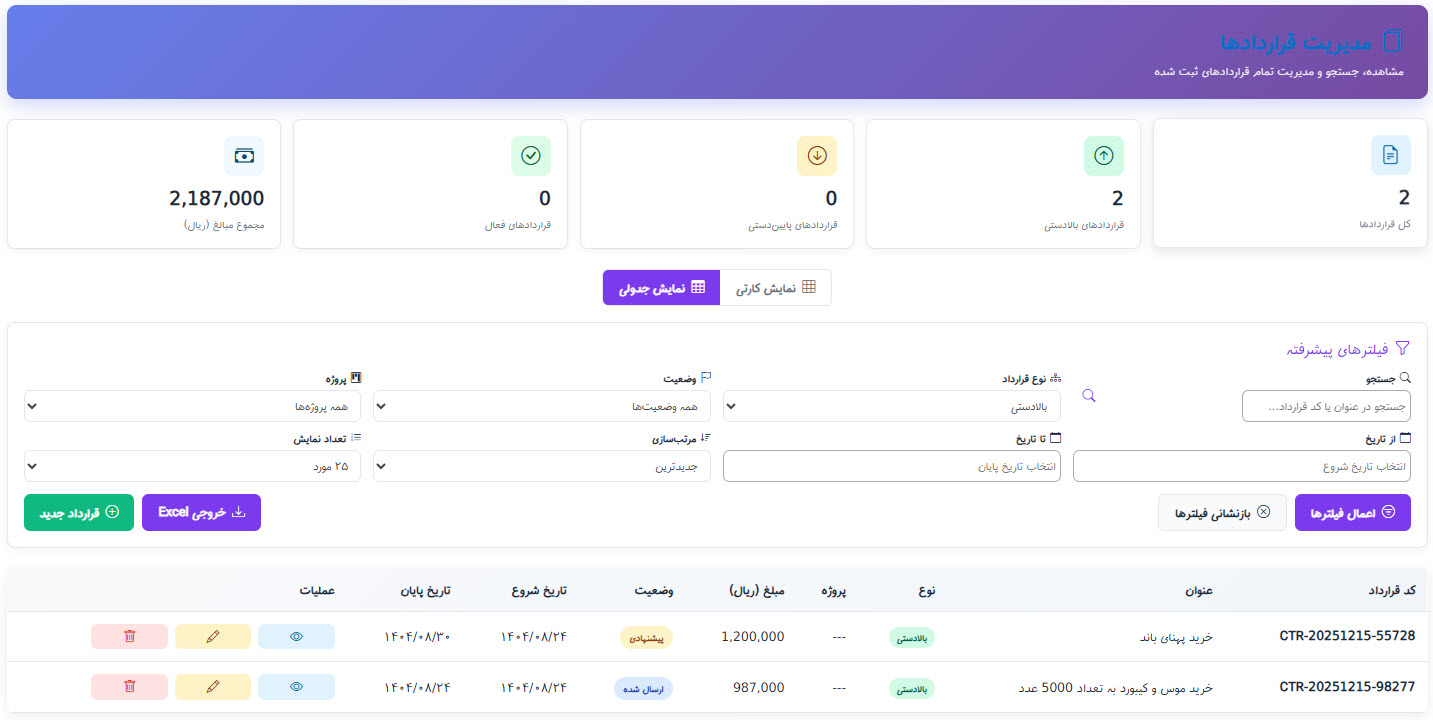Viewport: 1433px width, 720px height.
Task: Click the خروجی Excel export button
Action: (201, 512)
